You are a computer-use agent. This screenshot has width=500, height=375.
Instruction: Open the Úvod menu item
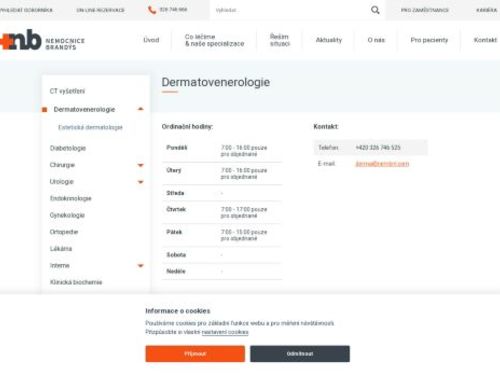pos(151,40)
